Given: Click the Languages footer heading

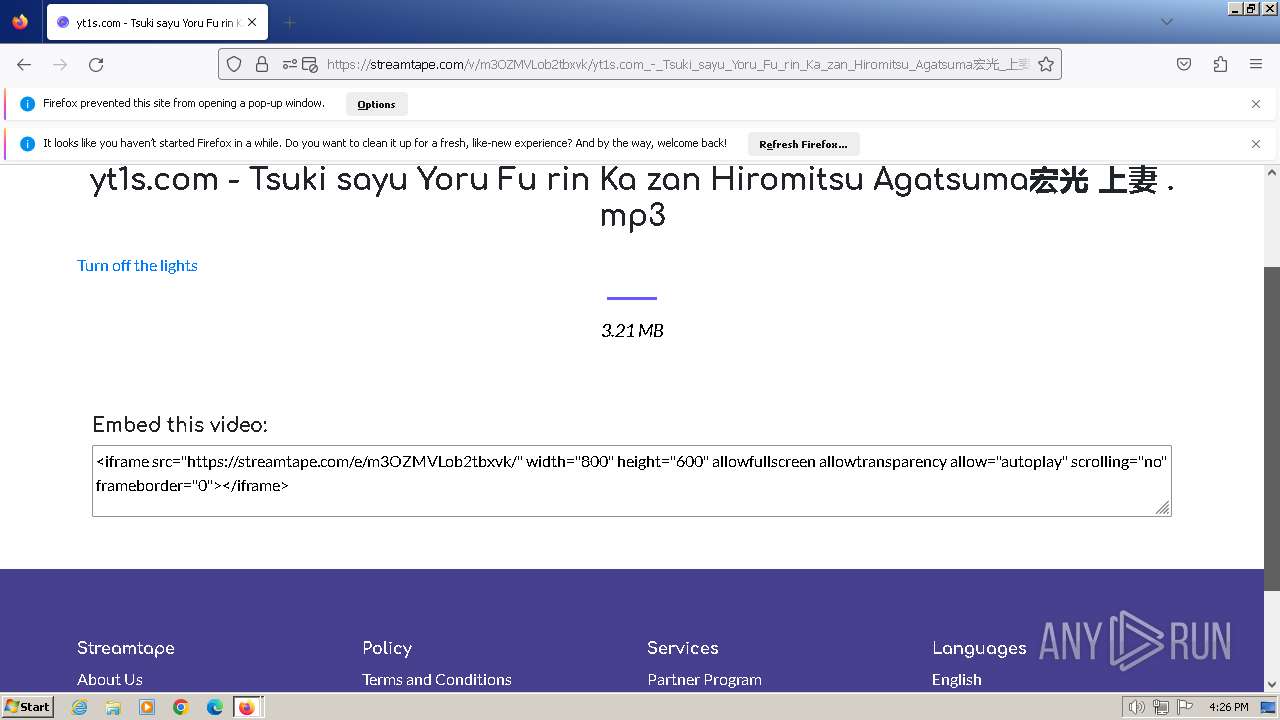Looking at the screenshot, I should (x=979, y=648).
